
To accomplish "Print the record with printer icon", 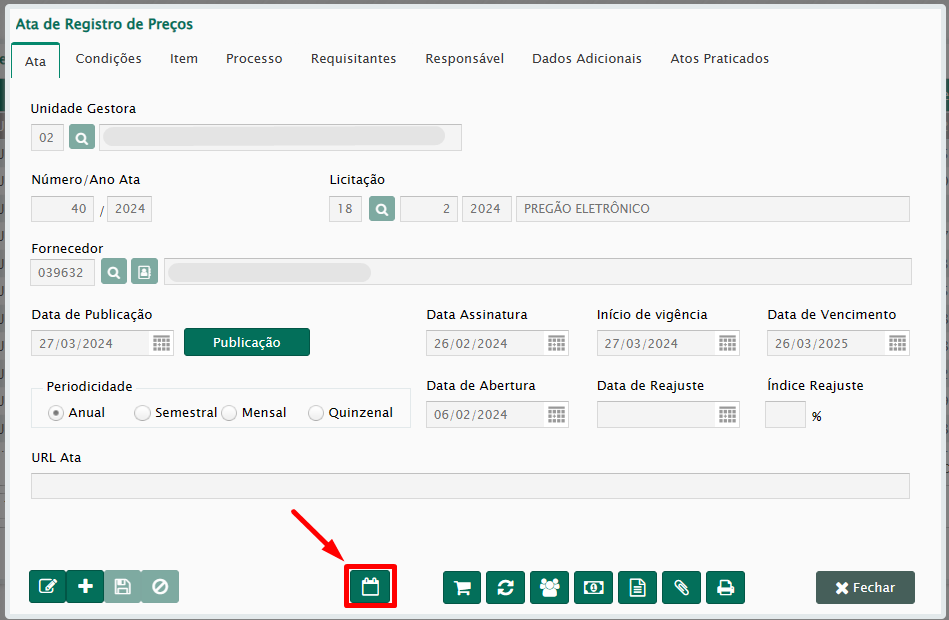I will 725,588.
